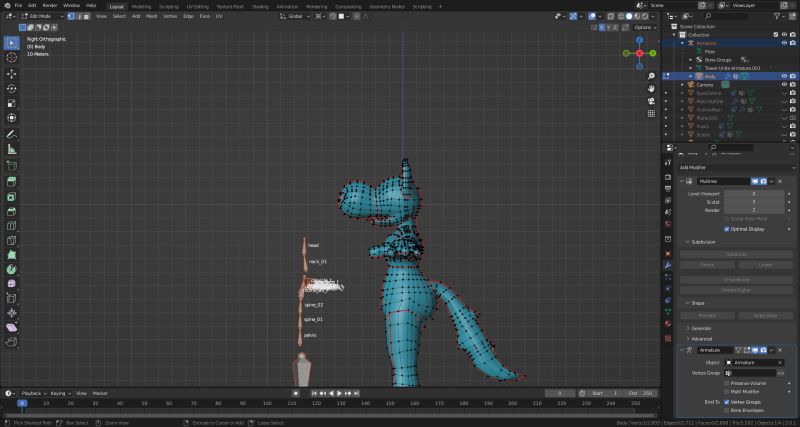The height and width of the screenshot is (427, 800).
Task: Switch to the Sculpting workspace tab
Action: point(169,5)
